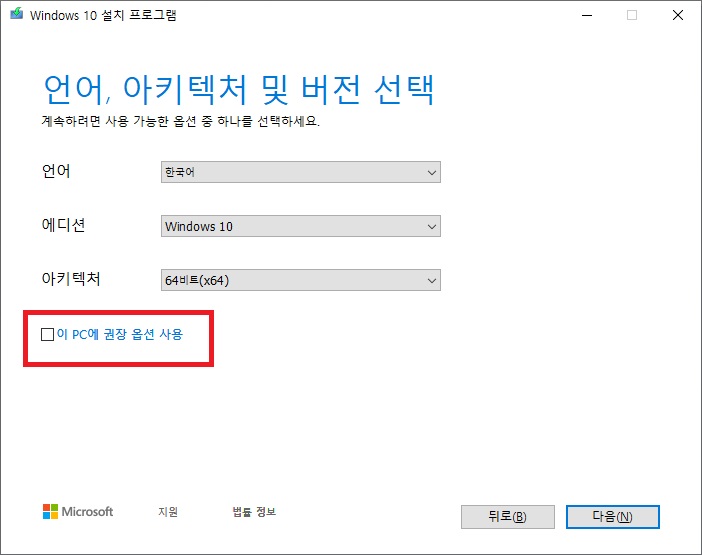Click the Microsoft logo at the bottom
This screenshot has height=555, width=702.
(78, 512)
